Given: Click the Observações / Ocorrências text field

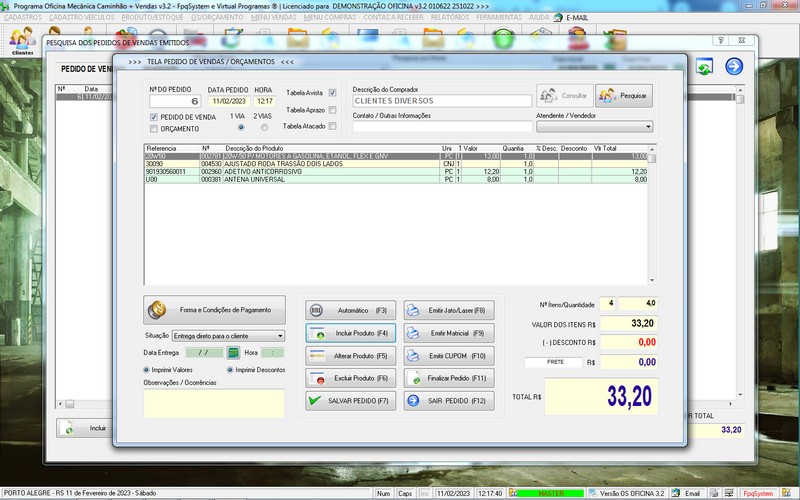Looking at the screenshot, I should [x=214, y=403].
